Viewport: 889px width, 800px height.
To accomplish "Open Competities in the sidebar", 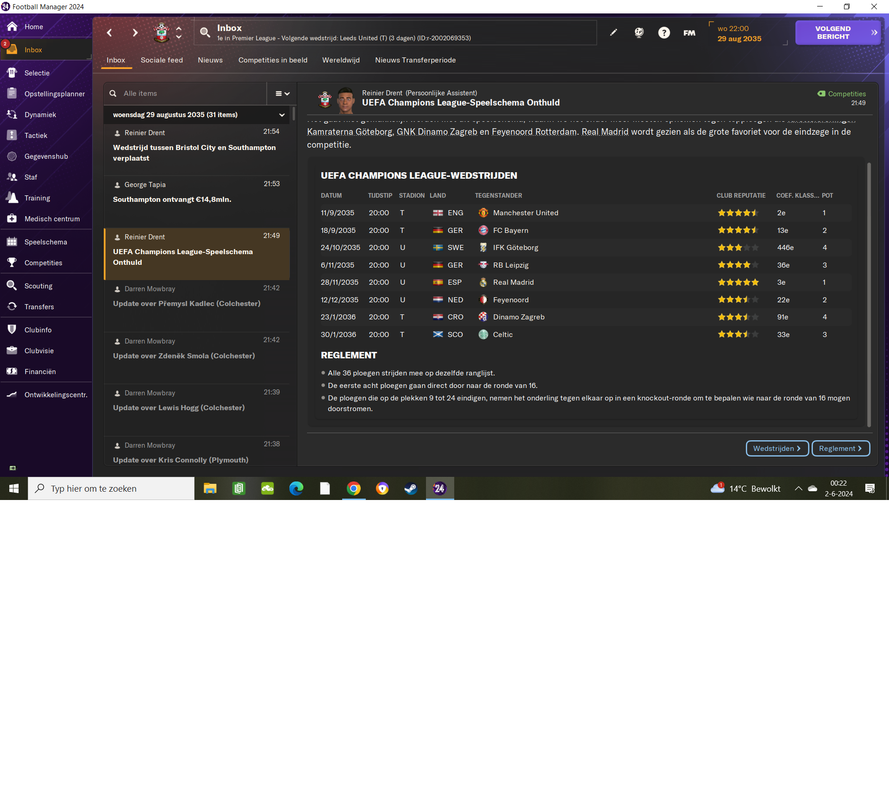I will (x=43, y=263).
